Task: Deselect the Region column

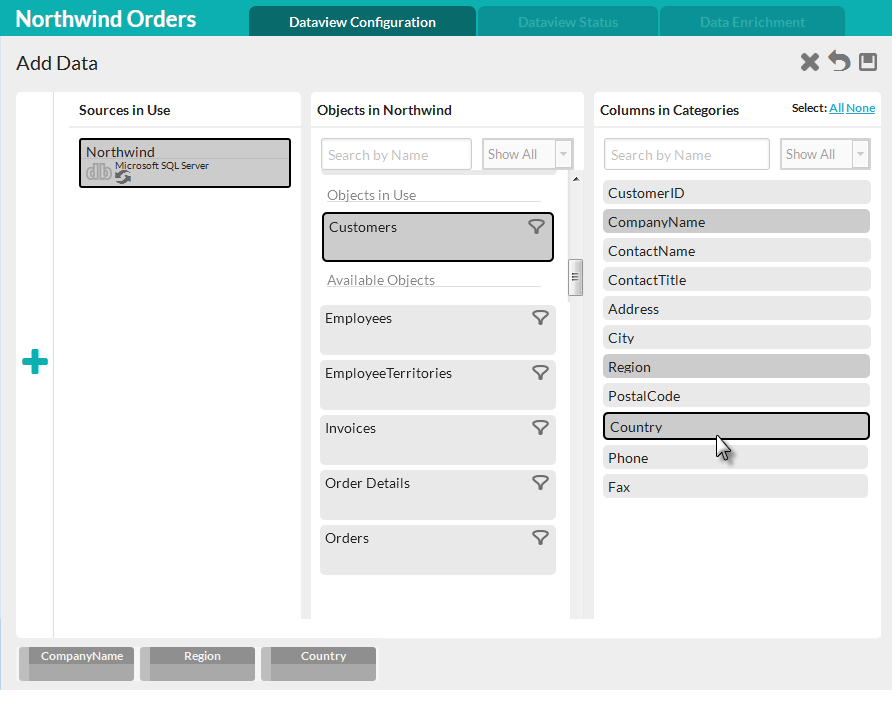Action: pos(737,366)
